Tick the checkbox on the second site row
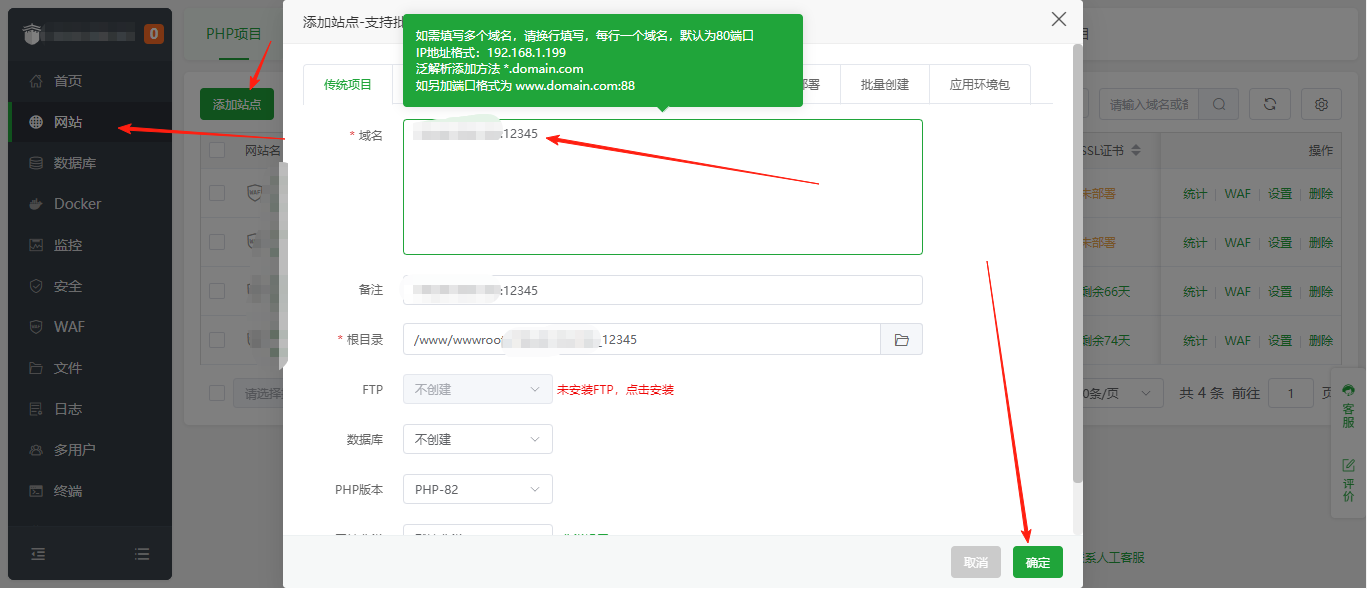This screenshot has width=1367, height=589. point(217,242)
